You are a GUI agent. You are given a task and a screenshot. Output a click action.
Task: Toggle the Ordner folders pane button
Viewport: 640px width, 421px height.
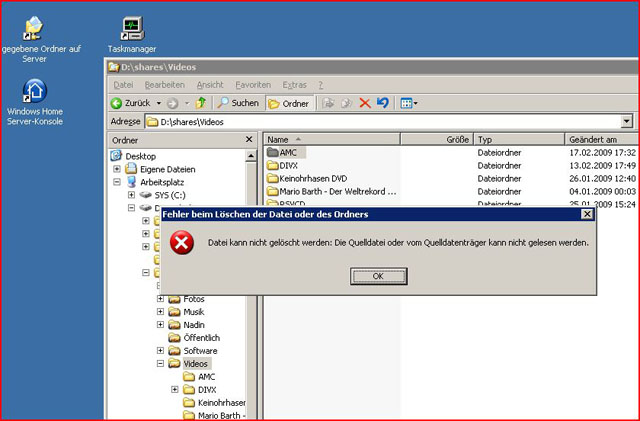(x=289, y=104)
